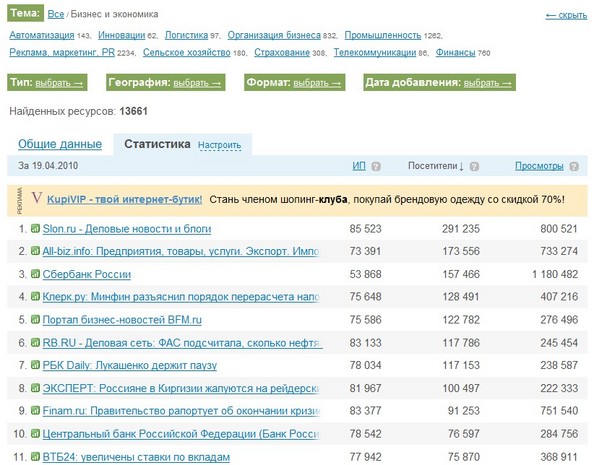Image resolution: width=594 pixels, height=465 pixels.
Task: Click the Тема label
Action: pos(25,13)
